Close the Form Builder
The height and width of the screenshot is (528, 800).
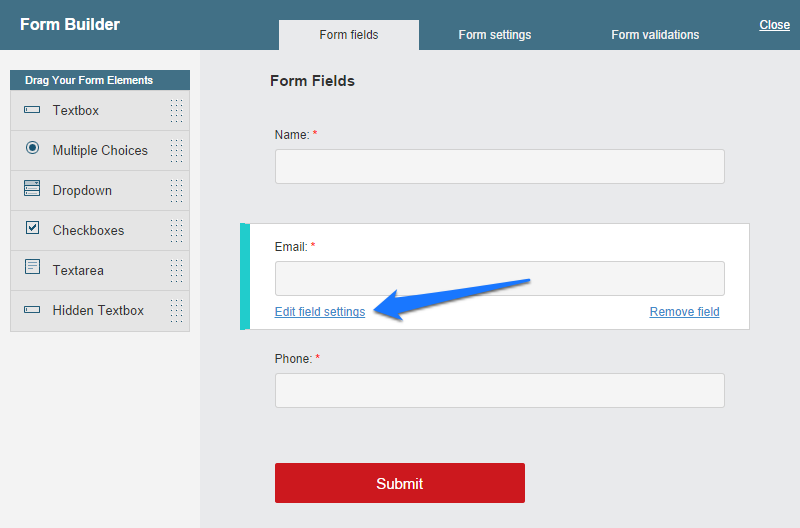774,25
